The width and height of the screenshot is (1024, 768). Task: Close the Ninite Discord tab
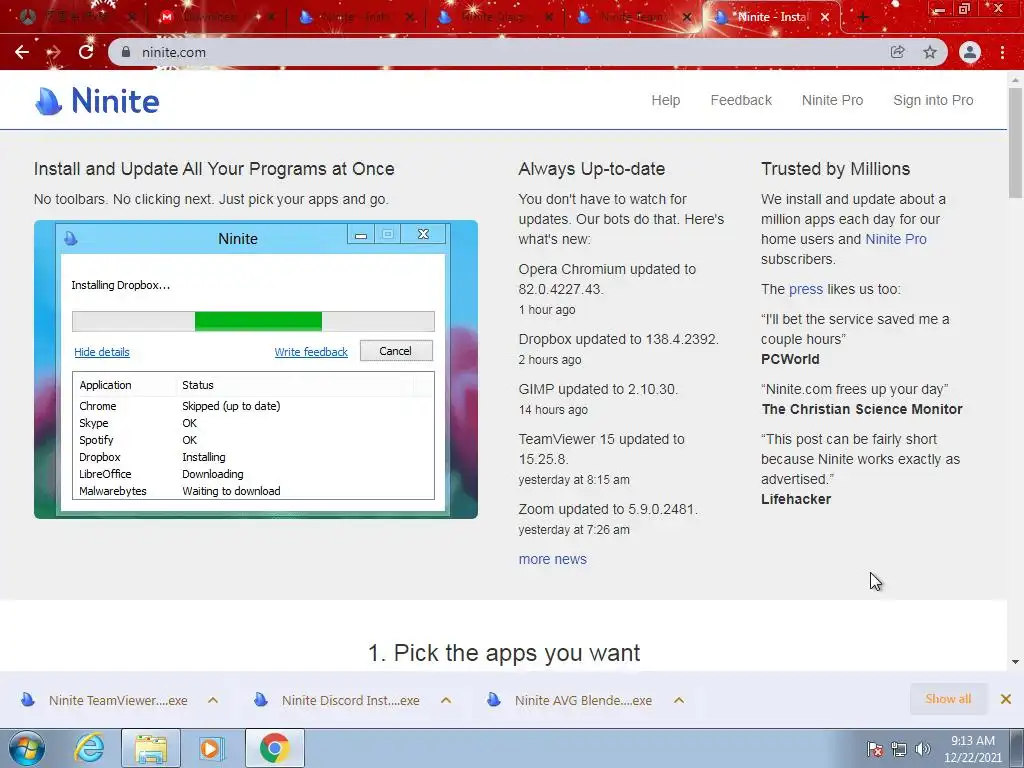pos(549,18)
